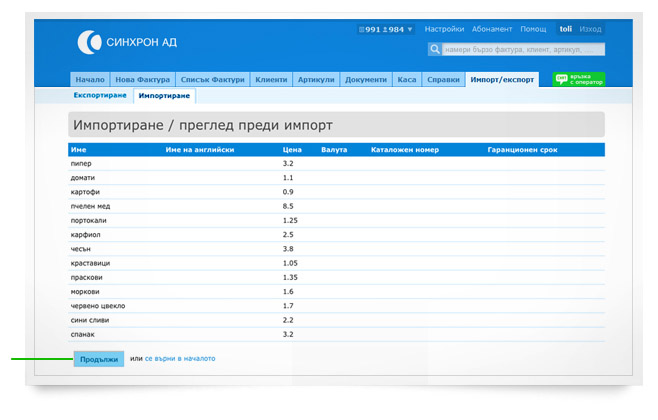
Task: Open the Клиенти tab
Action: click(x=271, y=79)
